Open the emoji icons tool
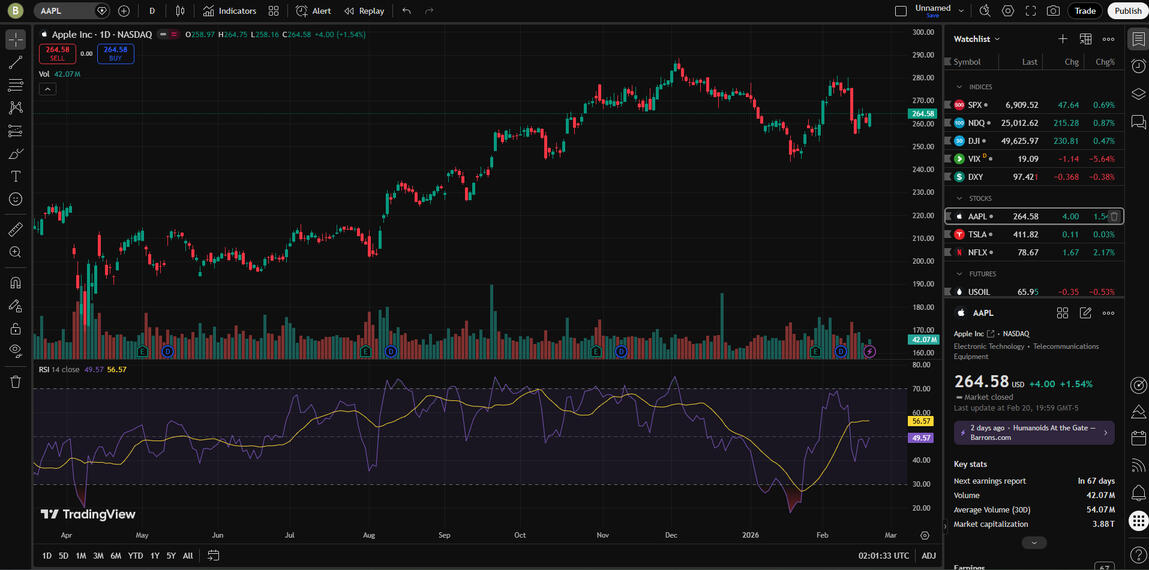Viewport: 1149px width, 570px height. 15,199
